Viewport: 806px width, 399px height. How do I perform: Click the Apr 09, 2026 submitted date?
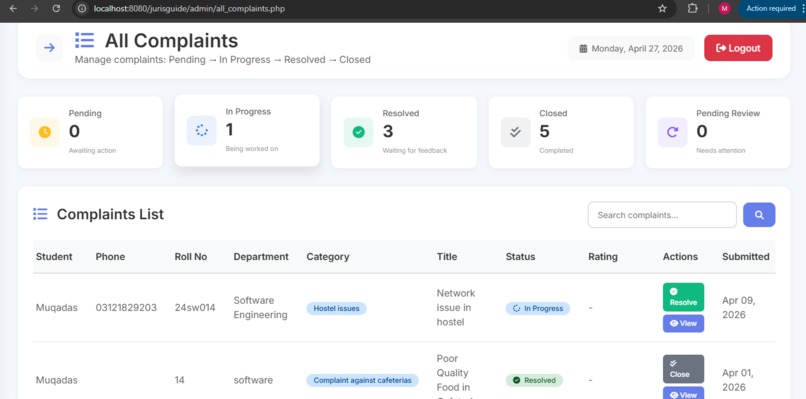point(739,307)
